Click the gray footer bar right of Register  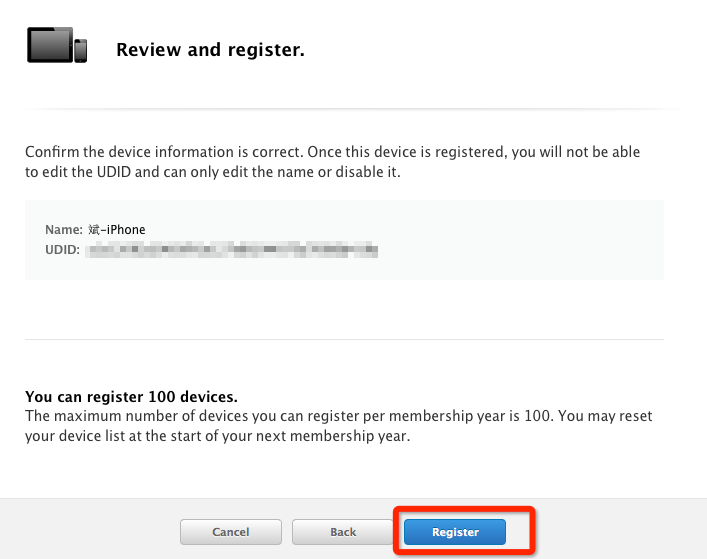(x=620, y=532)
